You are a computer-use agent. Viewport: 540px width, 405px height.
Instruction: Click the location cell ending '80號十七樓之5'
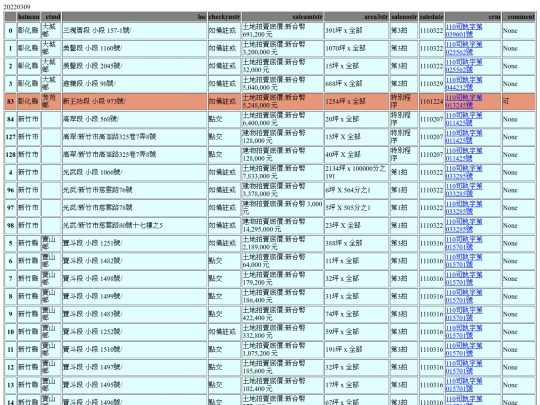[135, 226]
